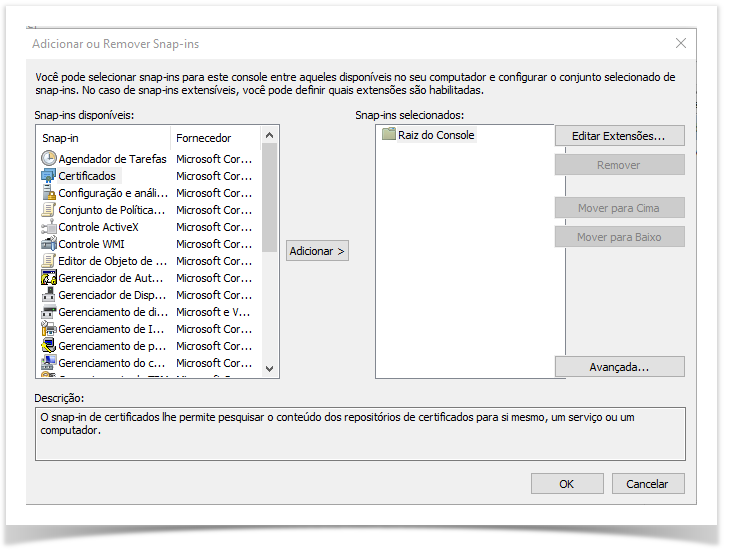Open the Avançada options
Image resolution: width=731 pixels, height=554 pixels.
tap(619, 367)
